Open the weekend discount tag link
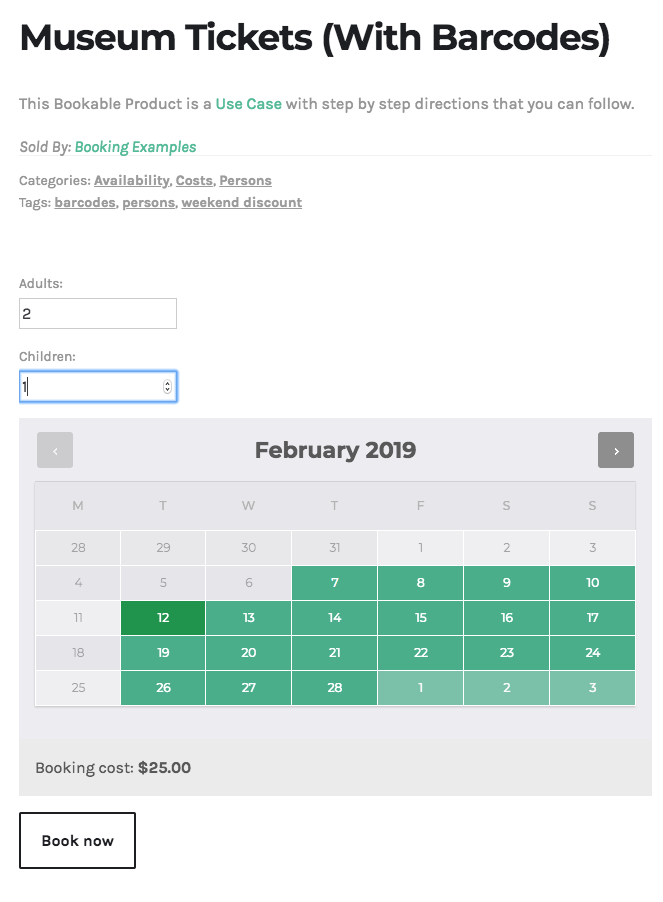Viewport: 663px width, 902px height. (x=241, y=203)
